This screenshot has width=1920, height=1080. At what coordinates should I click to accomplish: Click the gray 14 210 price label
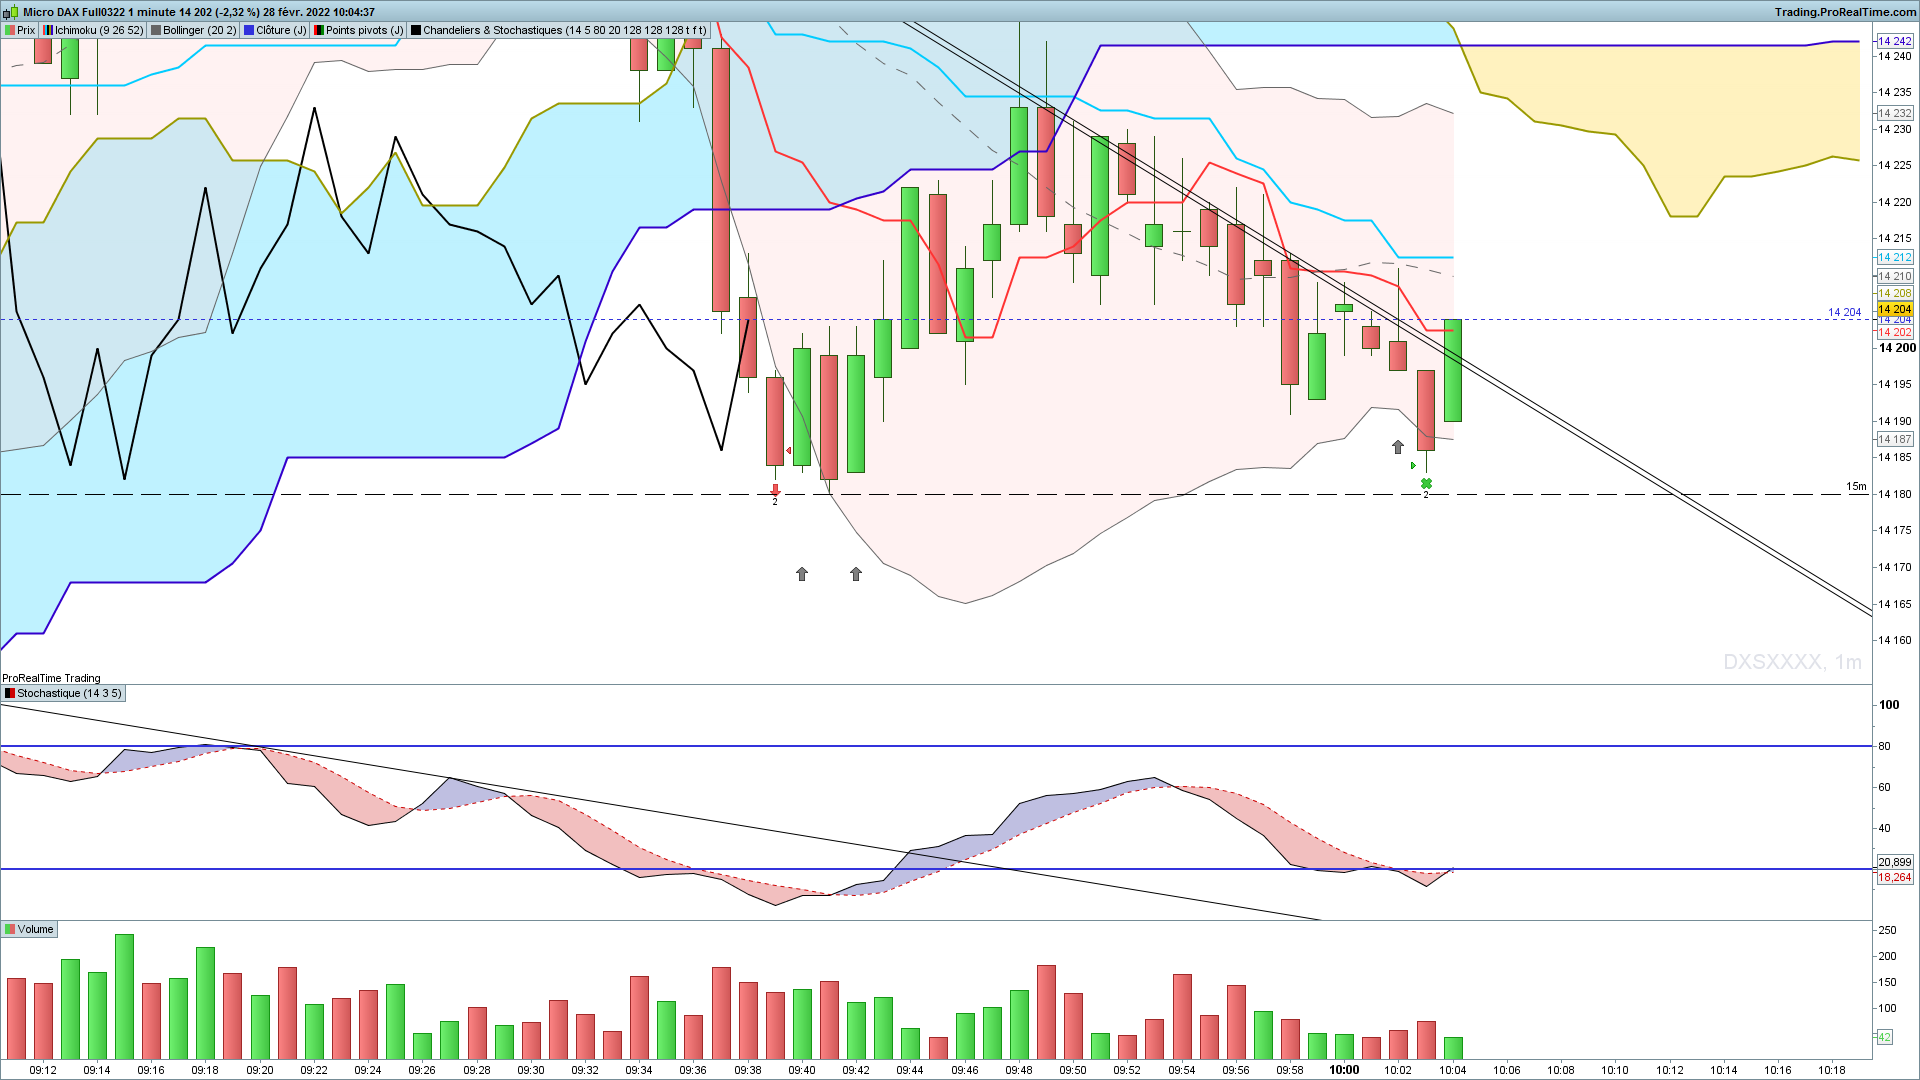coord(1895,276)
